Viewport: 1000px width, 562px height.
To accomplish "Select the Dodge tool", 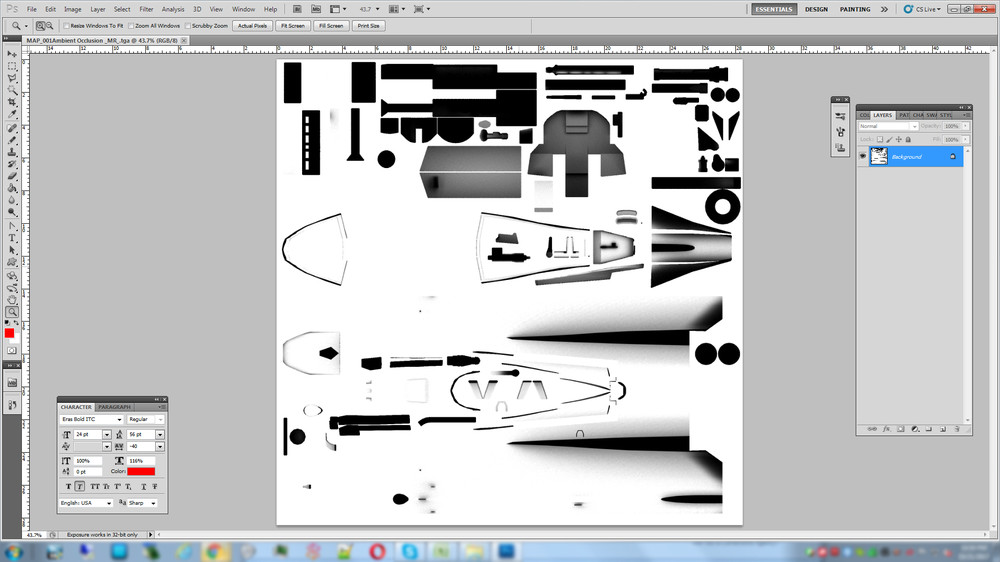I will tap(11, 213).
